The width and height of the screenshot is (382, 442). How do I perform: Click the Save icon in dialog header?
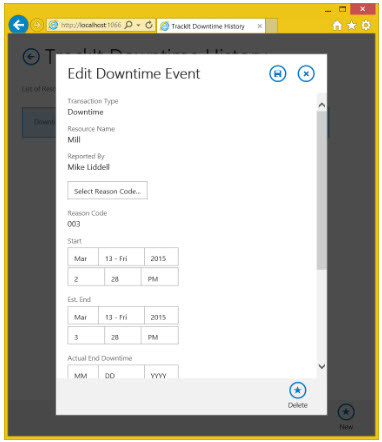tap(277, 74)
